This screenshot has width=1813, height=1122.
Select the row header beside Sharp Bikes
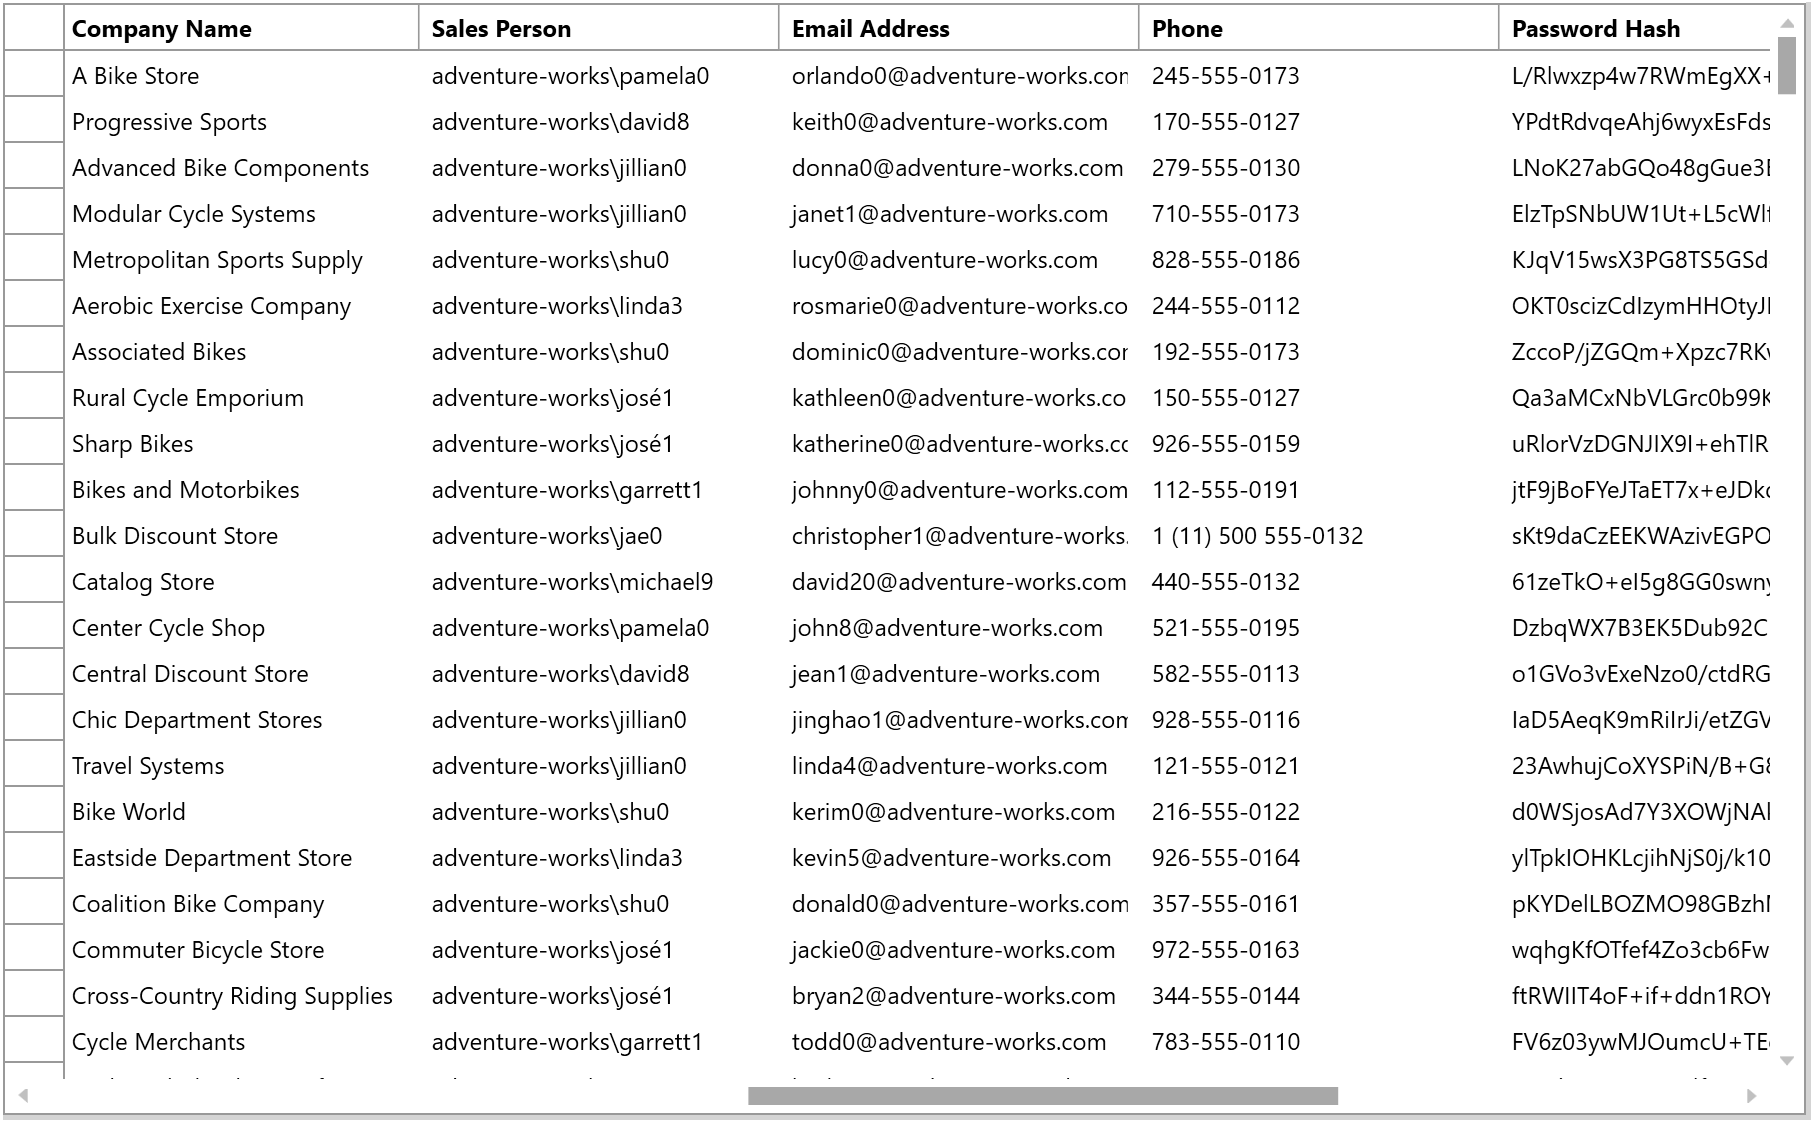click(33, 443)
